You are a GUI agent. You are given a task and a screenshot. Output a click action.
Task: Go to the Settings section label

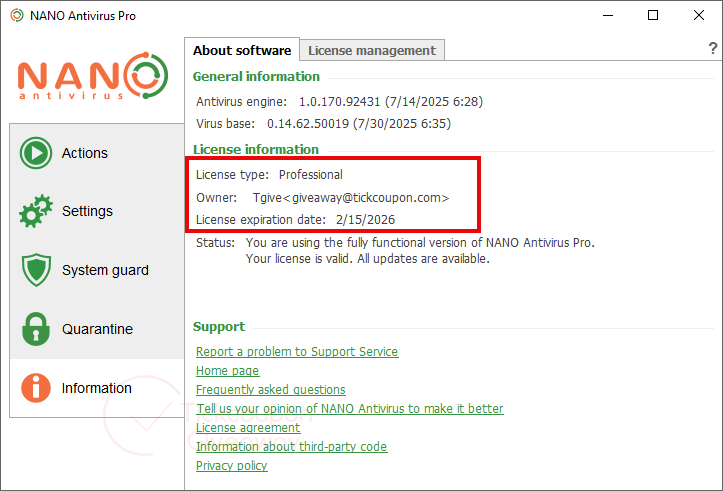point(88,211)
